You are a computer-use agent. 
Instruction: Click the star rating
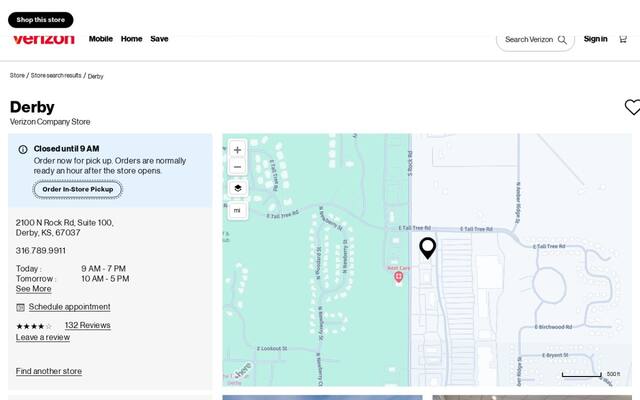[x=34, y=326]
